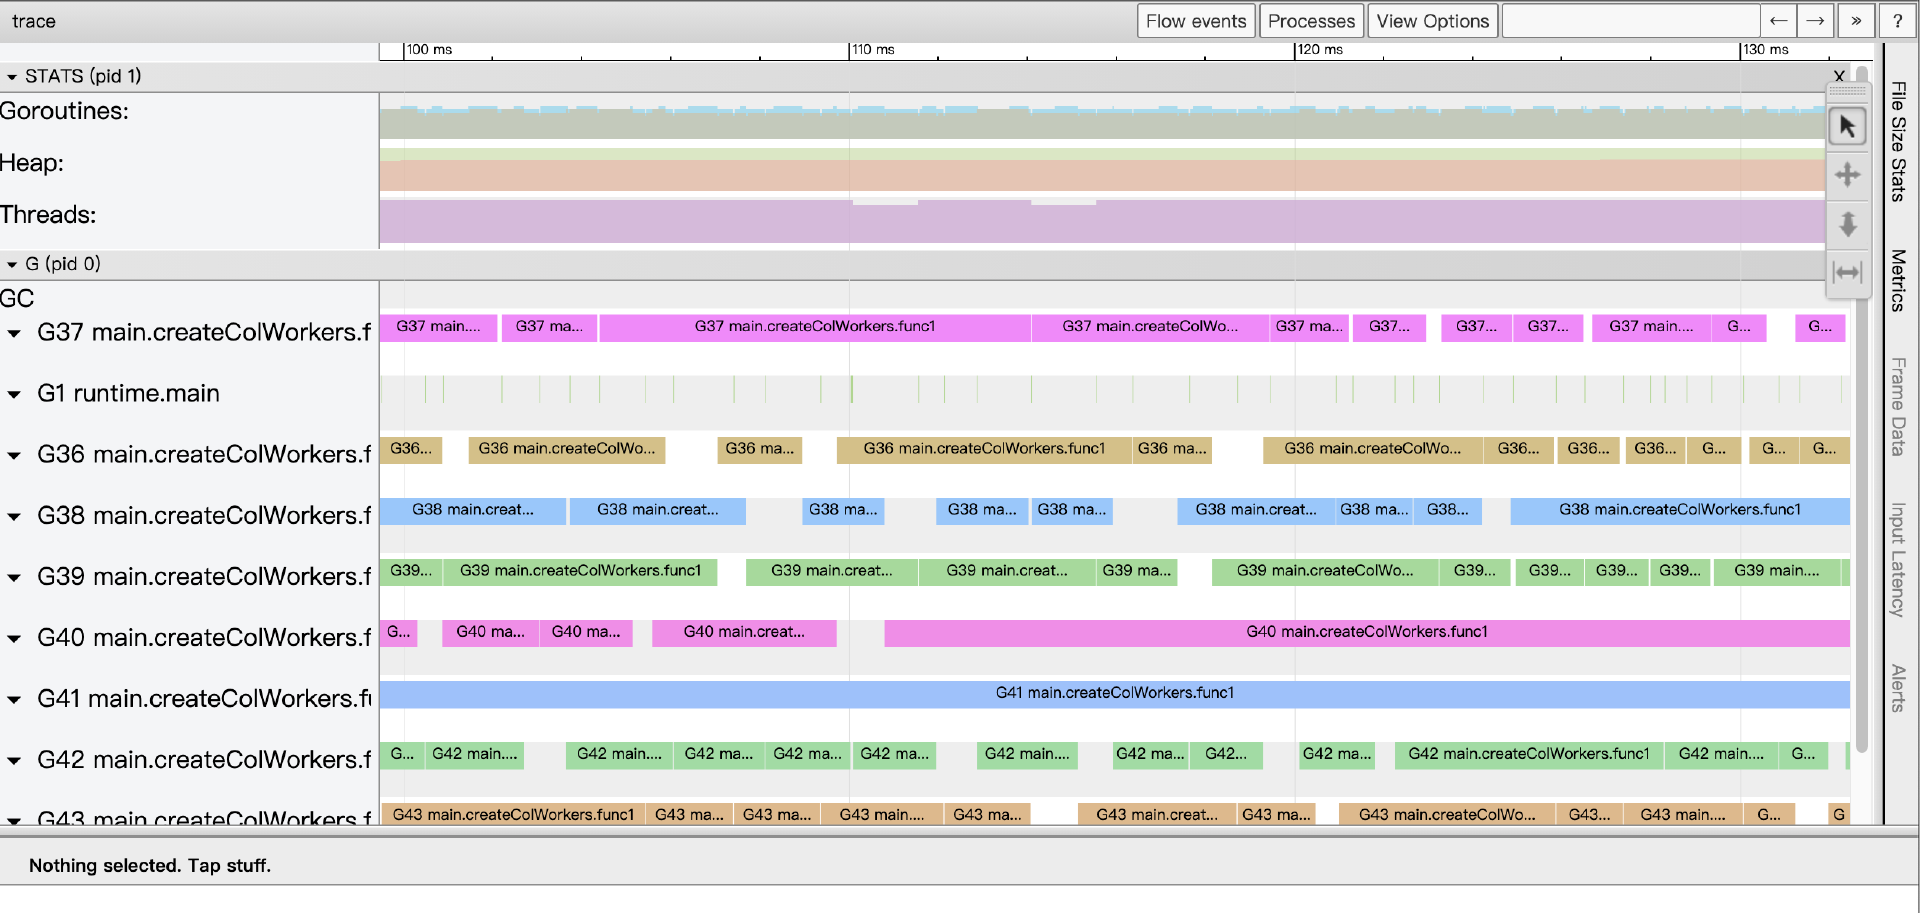Collapse the G40 main.createColWorkers track
1920x913 pixels.
click(14, 639)
